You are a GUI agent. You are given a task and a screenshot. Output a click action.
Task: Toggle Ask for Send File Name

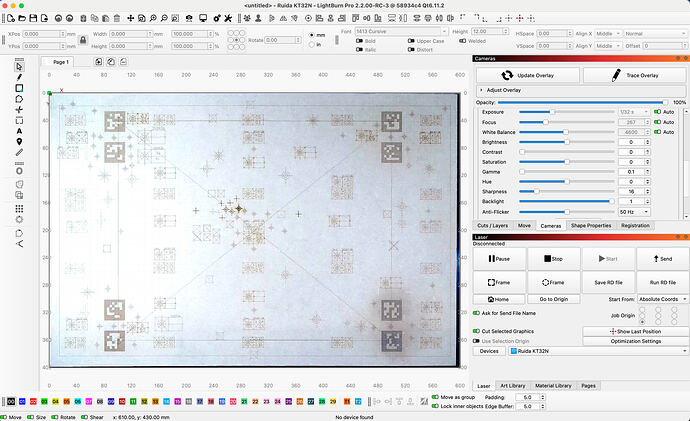[x=476, y=313]
